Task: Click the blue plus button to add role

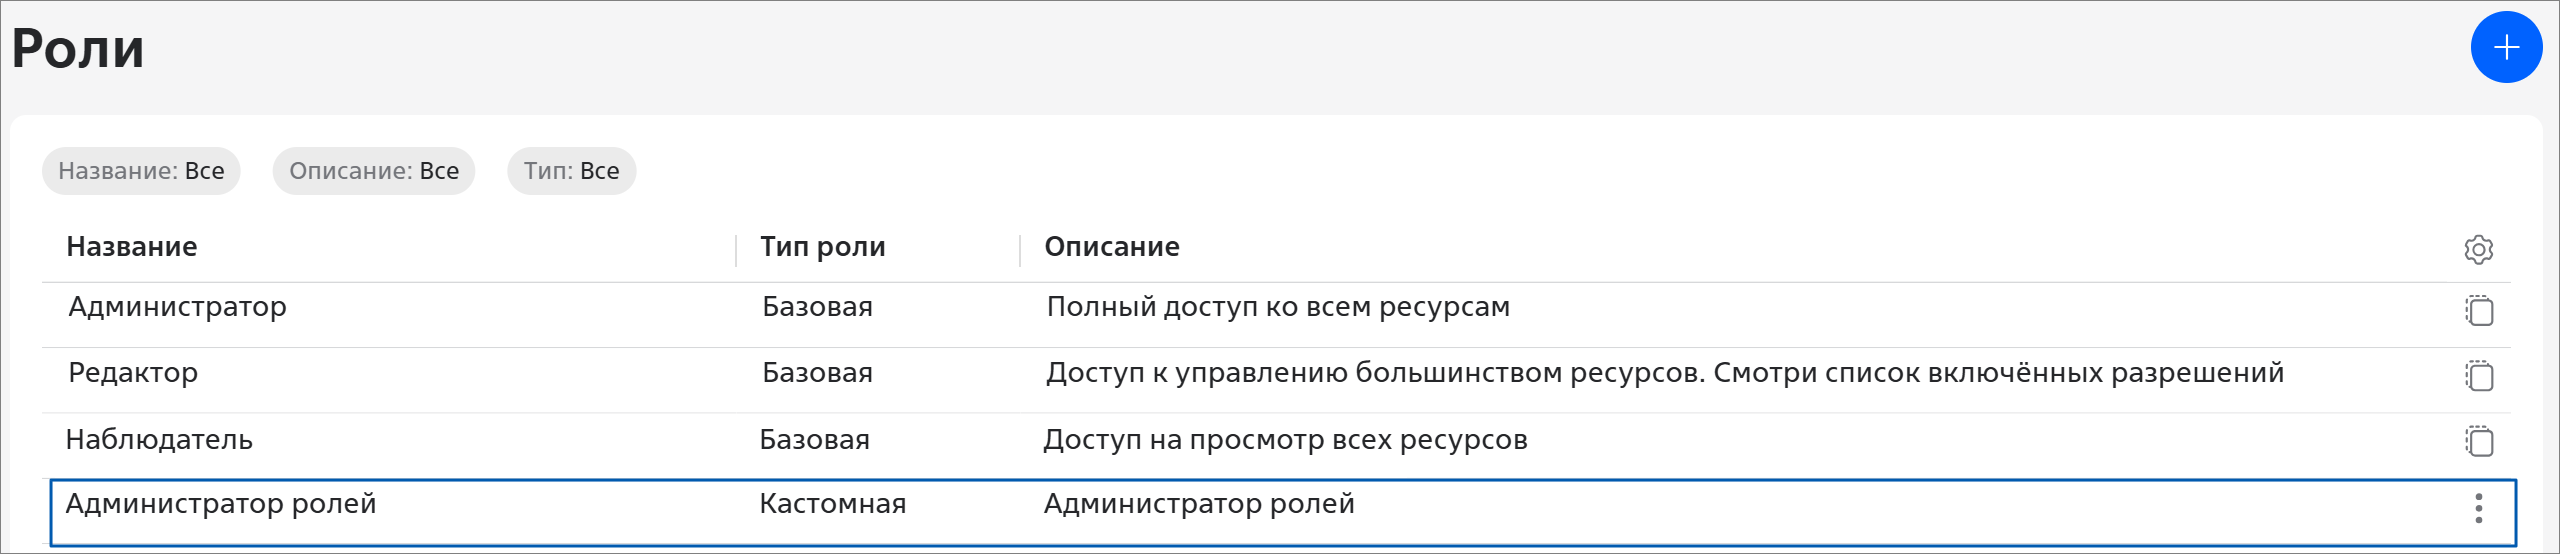Action: [x=2506, y=47]
